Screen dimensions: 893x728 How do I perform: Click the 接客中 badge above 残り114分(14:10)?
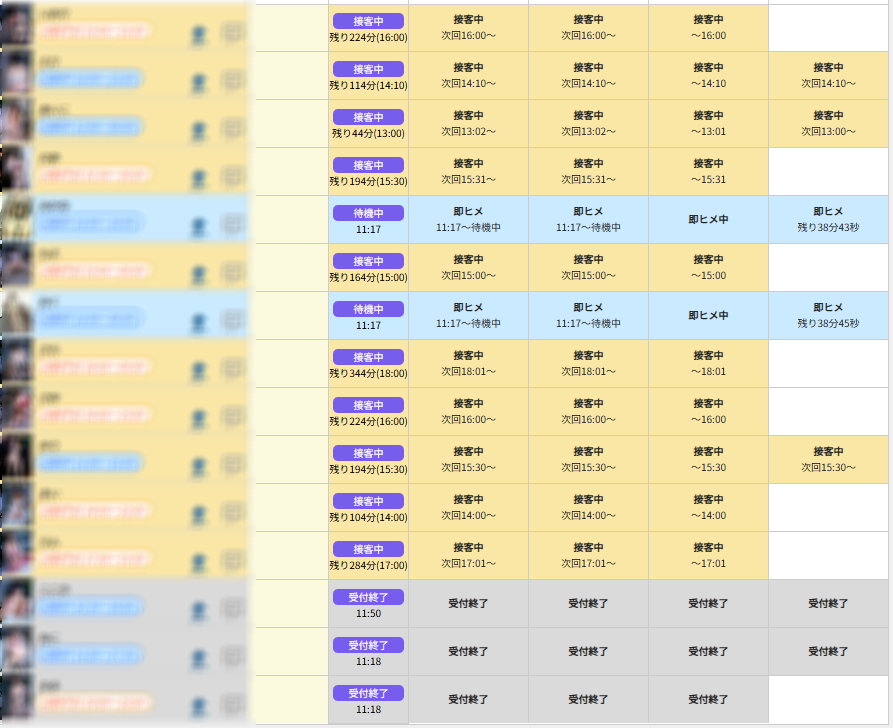coord(368,69)
